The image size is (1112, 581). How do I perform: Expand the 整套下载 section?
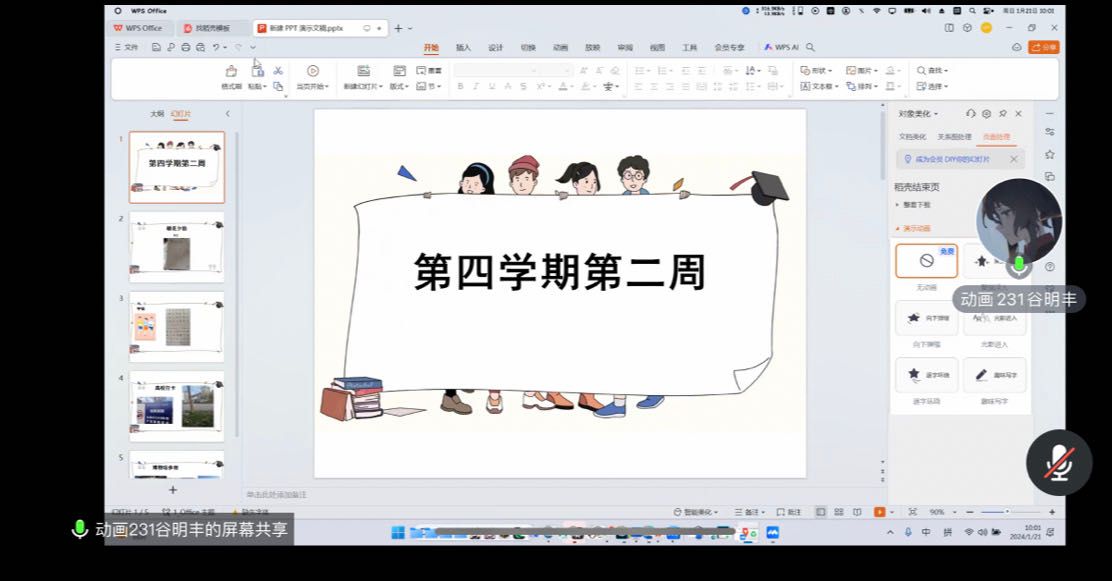914,205
